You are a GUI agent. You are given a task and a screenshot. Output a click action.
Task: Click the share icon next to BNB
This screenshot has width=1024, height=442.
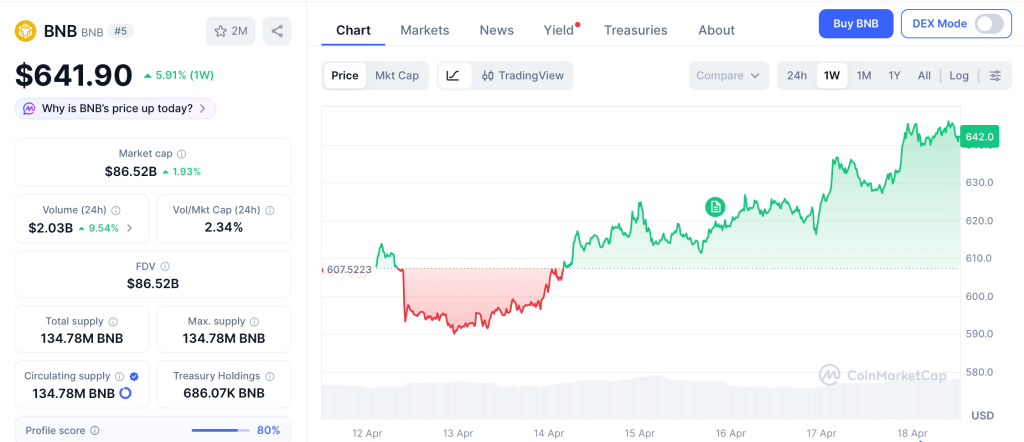[x=277, y=31]
